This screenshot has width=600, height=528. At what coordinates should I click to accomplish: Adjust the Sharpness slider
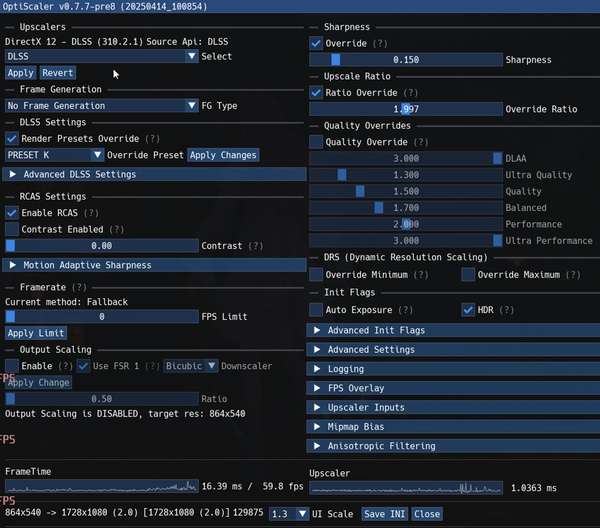(x=405, y=60)
